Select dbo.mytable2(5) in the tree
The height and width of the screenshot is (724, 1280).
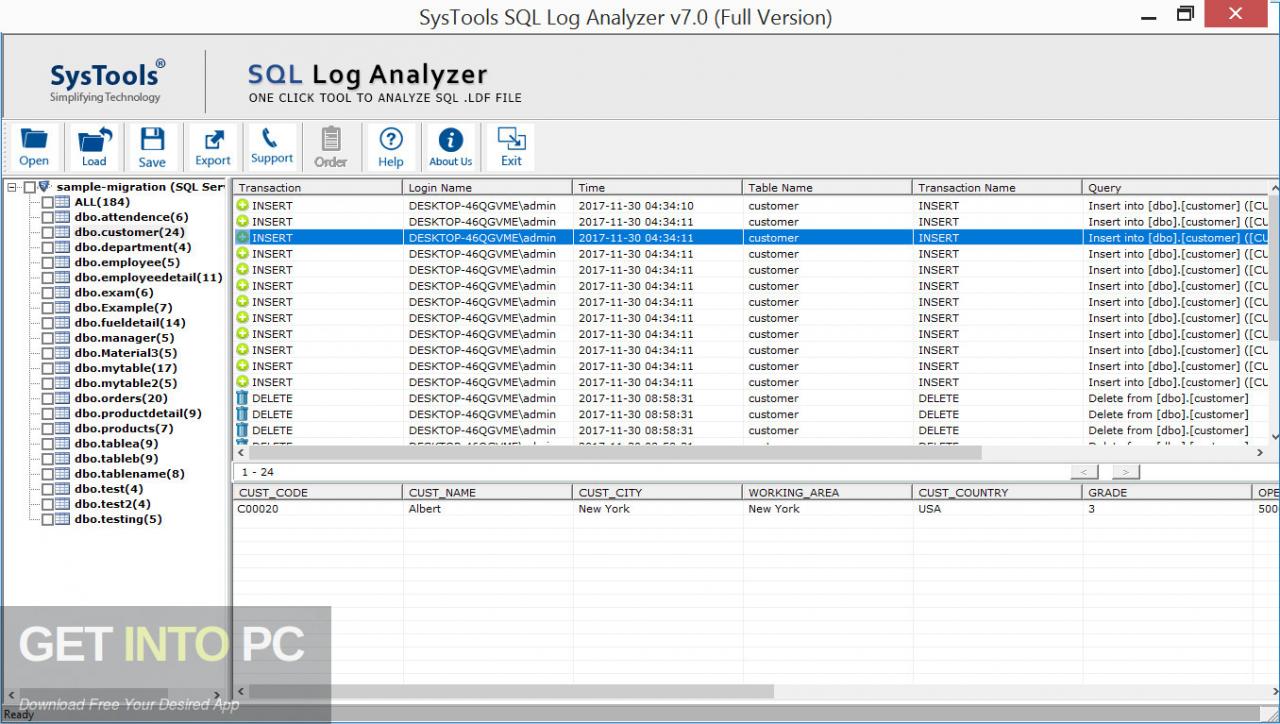click(x=126, y=383)
